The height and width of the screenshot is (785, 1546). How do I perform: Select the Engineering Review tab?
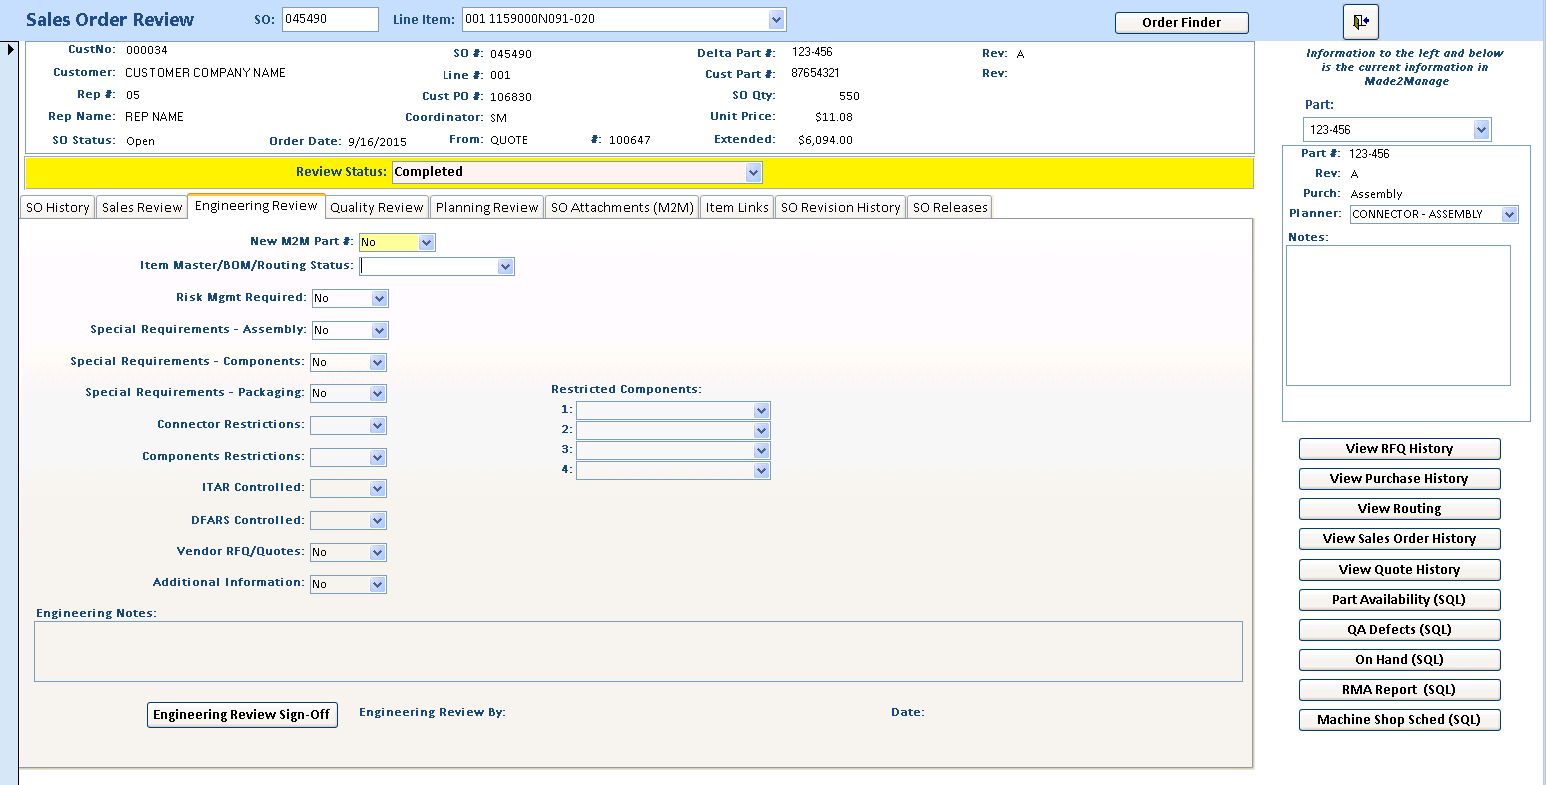click(256, 206)
